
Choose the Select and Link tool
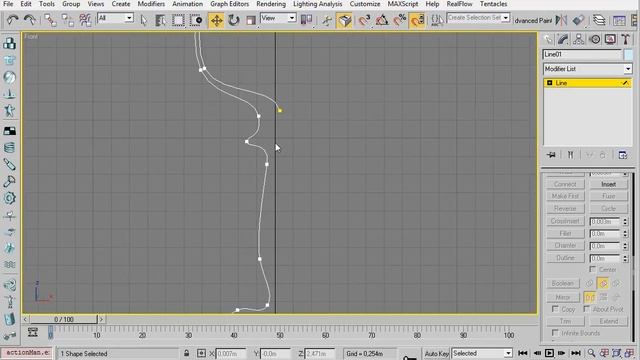(50, 20)
